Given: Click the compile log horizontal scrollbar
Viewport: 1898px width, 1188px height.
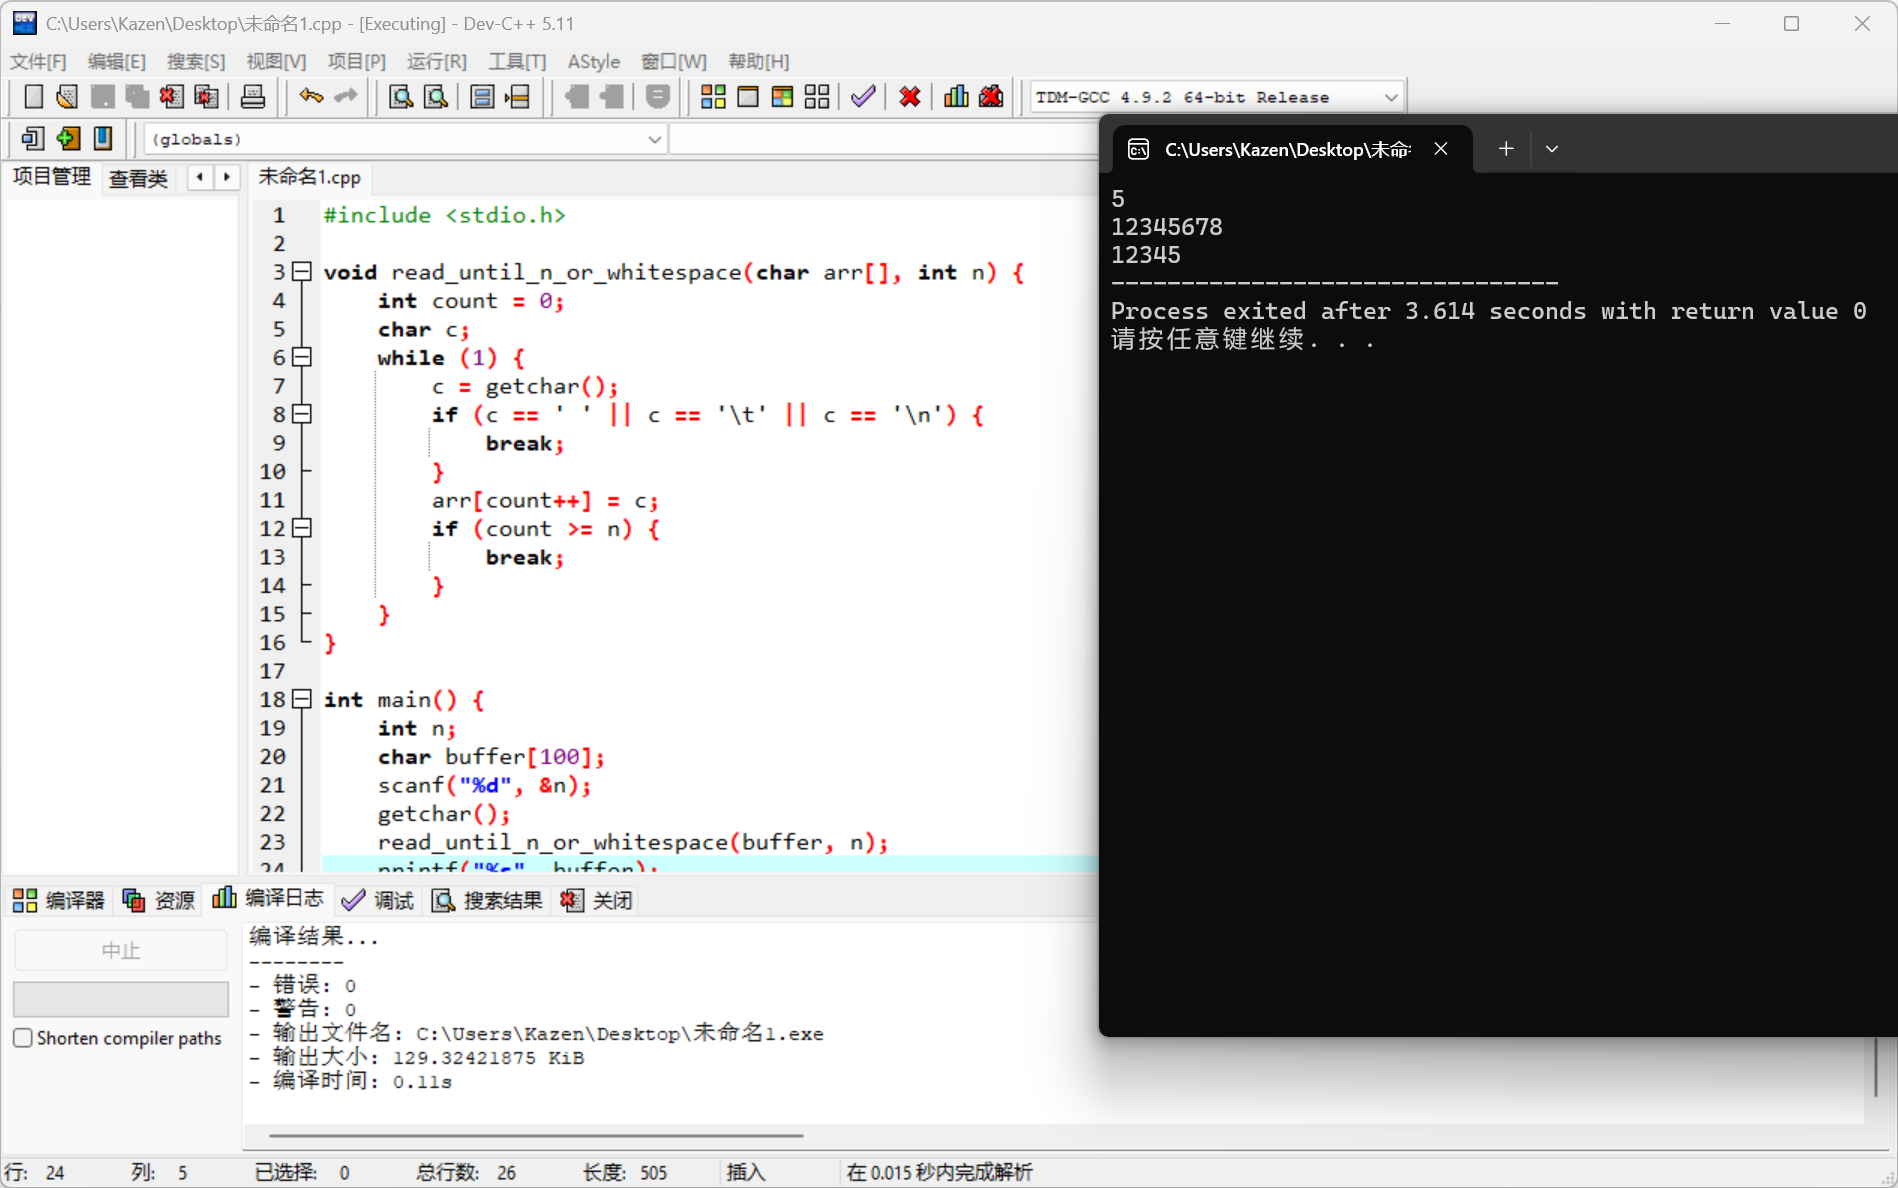Looking at the screenshot, I should (x=536, y=1136).
